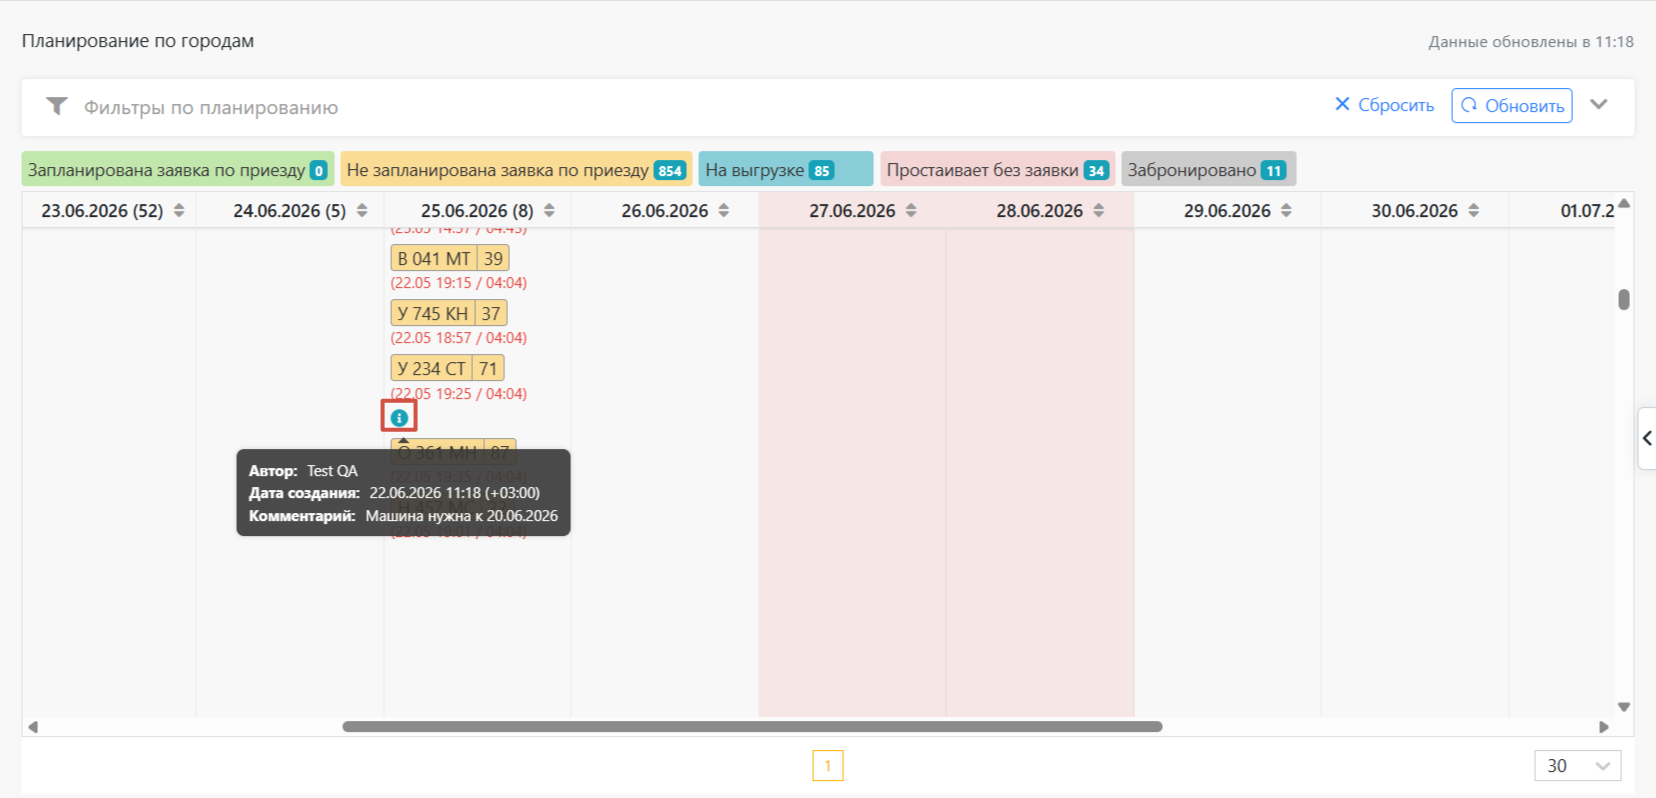Screen dimensions: 1656x798
Task: Click the timestamp (22.05 18:57 / 04:04)
Action: [459, 338]
